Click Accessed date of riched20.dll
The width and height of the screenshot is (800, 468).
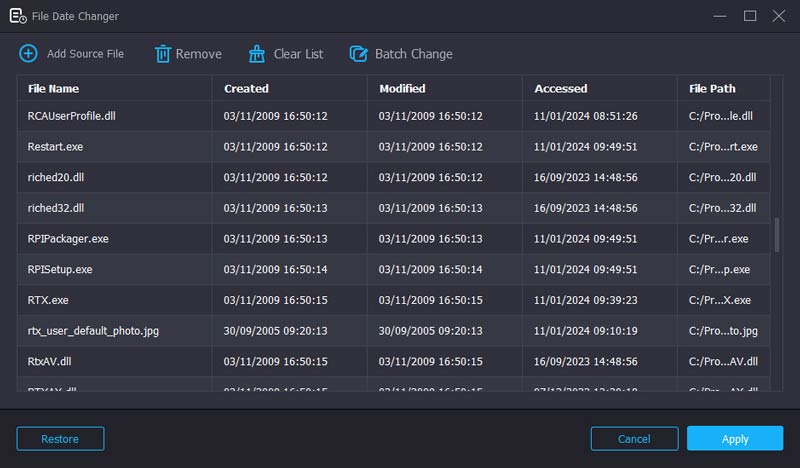pyautogui.click(x=586, y=178)
